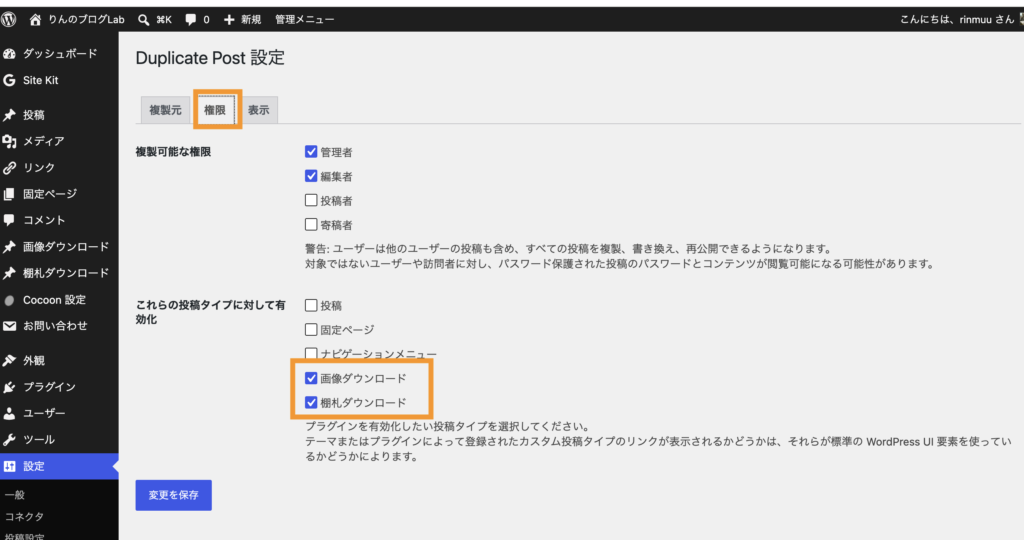This screenshot has height=540, width=1024.
Task: Click the search magnifier icon
Action: (144, 20)
